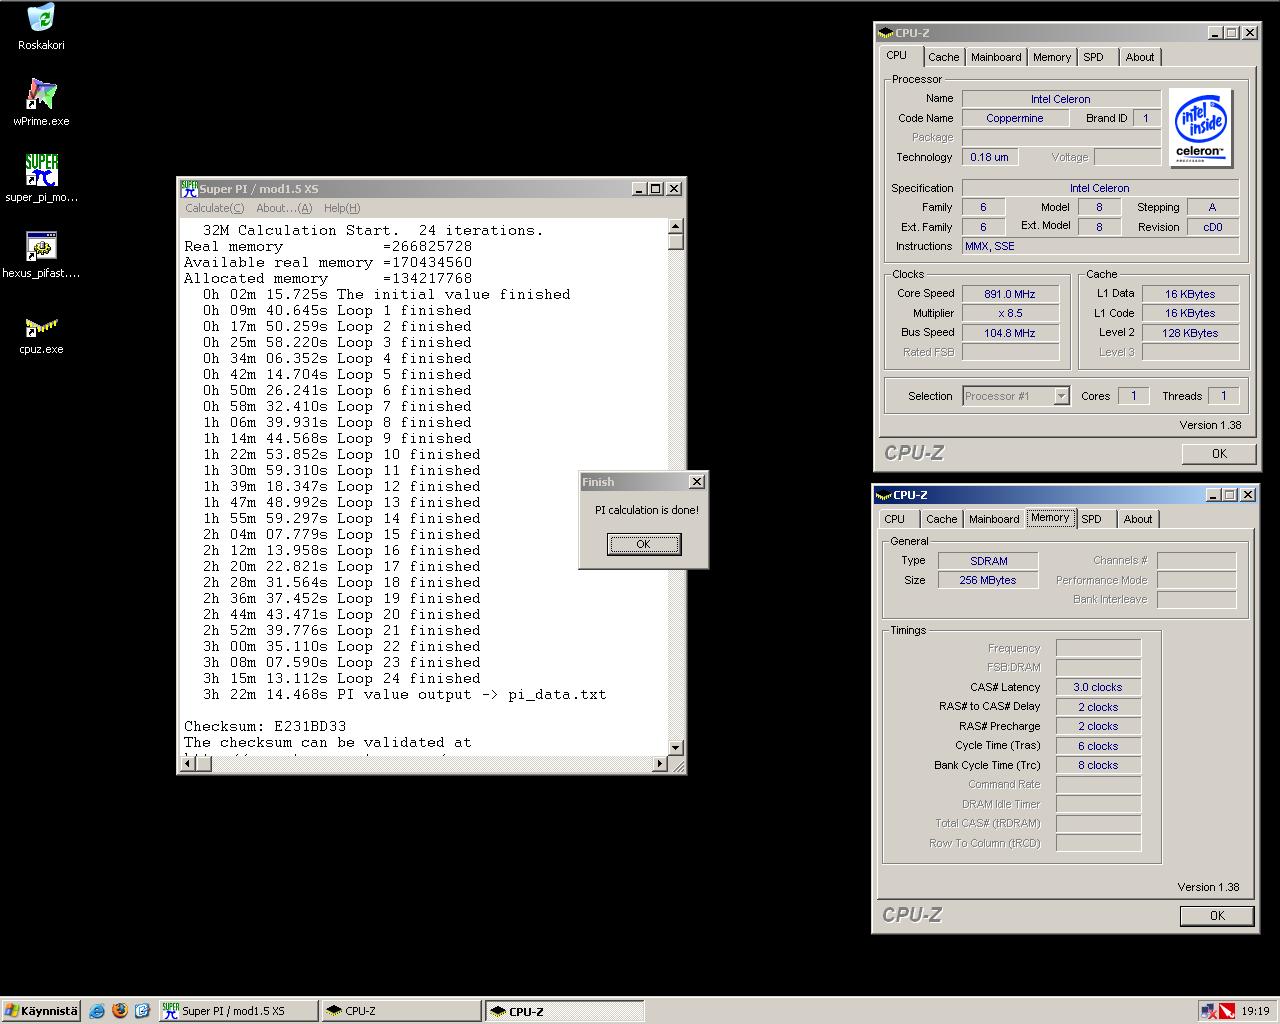Open the Käynnistä start menu

point(41,1011)
